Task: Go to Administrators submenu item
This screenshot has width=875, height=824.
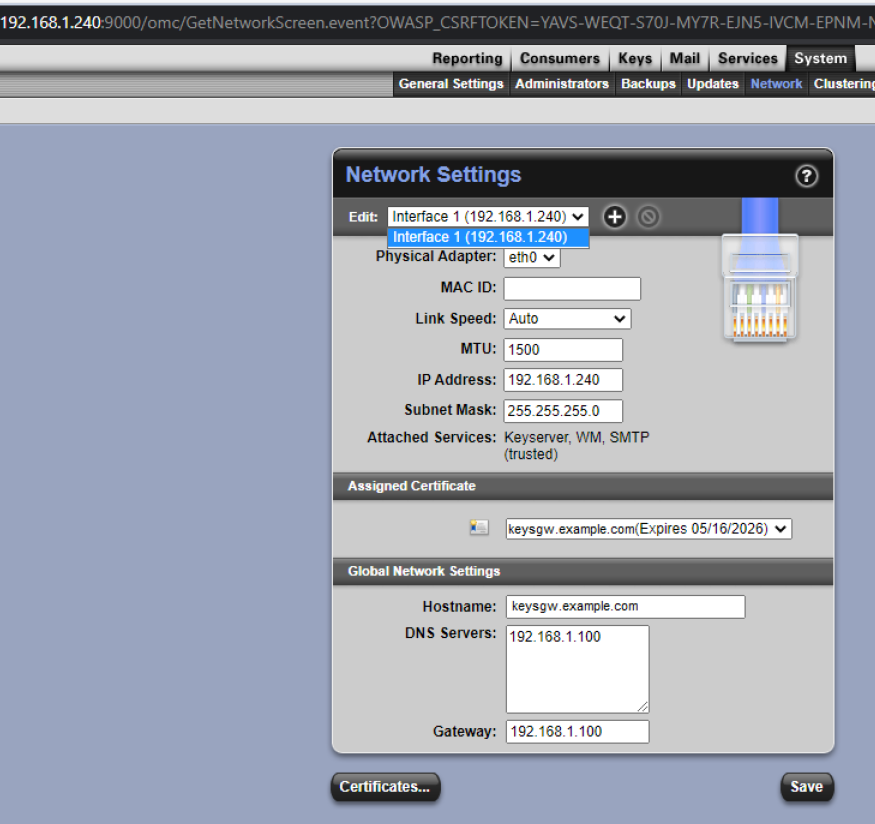Action: (x=562, y=84)
